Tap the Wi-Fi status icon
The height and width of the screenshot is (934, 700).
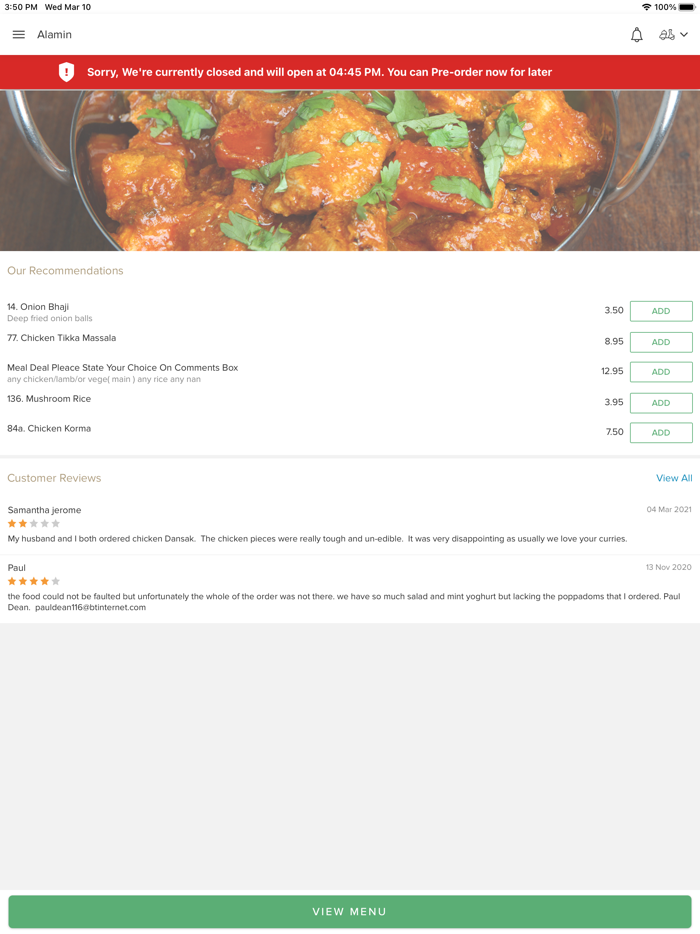coord(646,7)
